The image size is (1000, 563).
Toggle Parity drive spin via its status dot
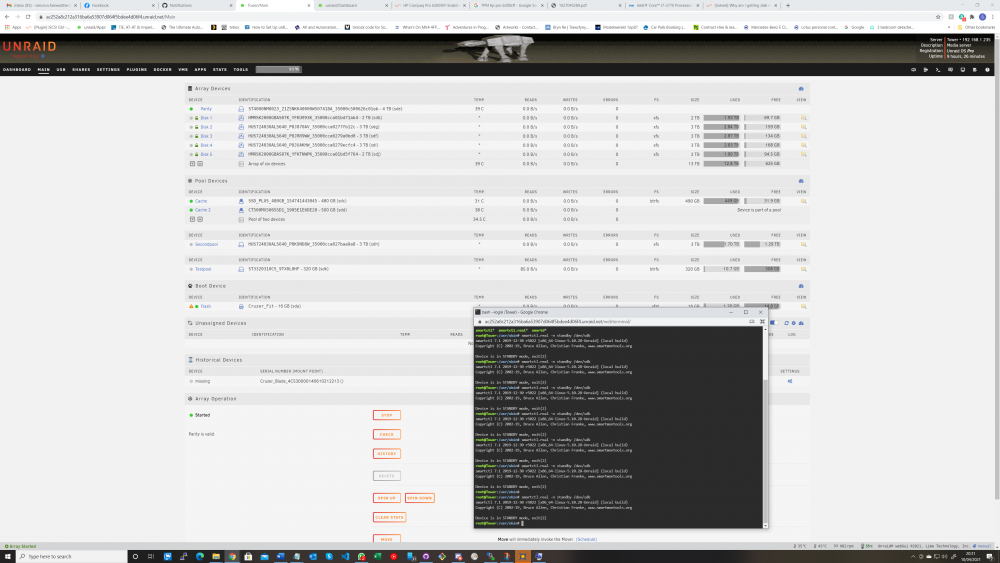tap(191, 109)
